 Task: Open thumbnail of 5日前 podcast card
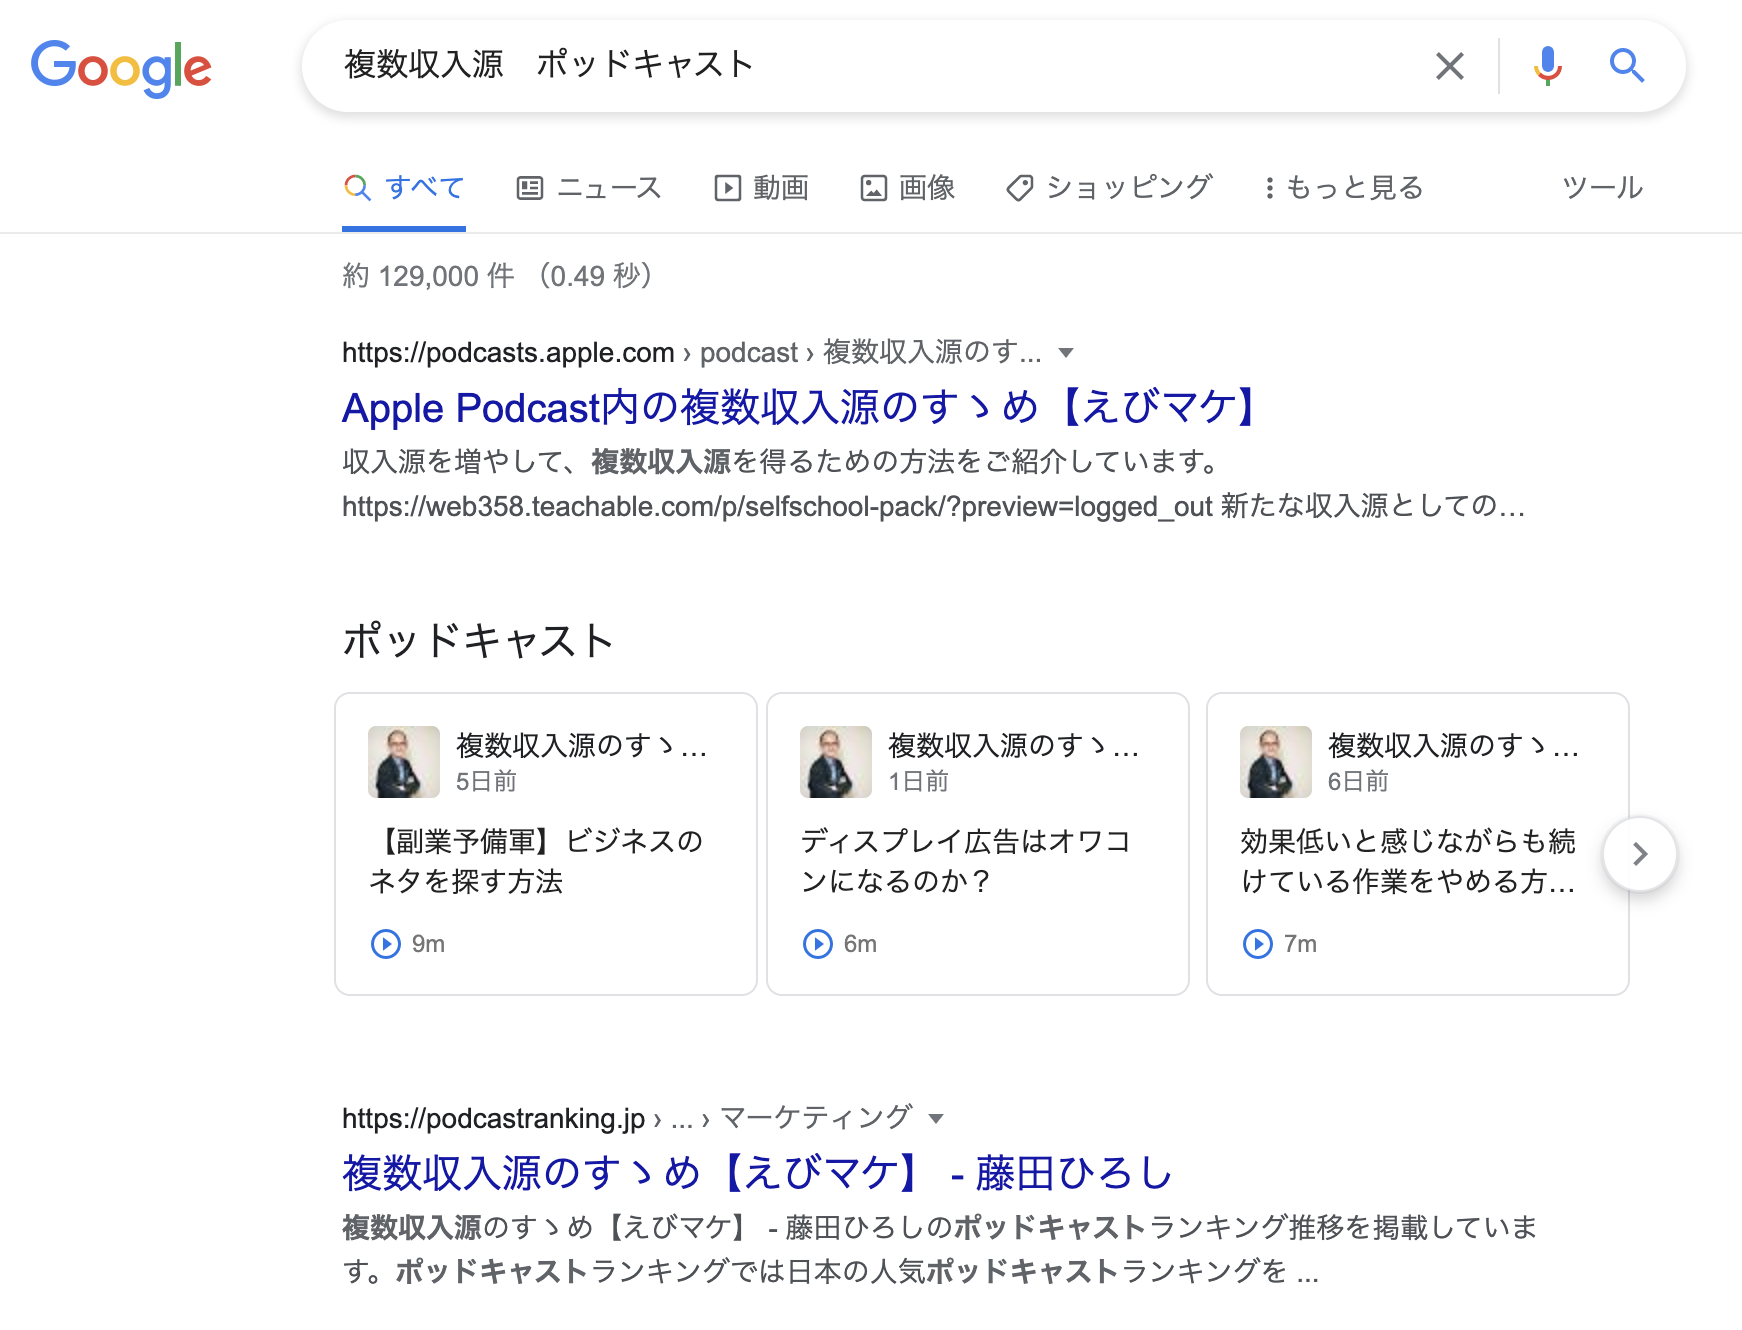(x=404, y=762)
